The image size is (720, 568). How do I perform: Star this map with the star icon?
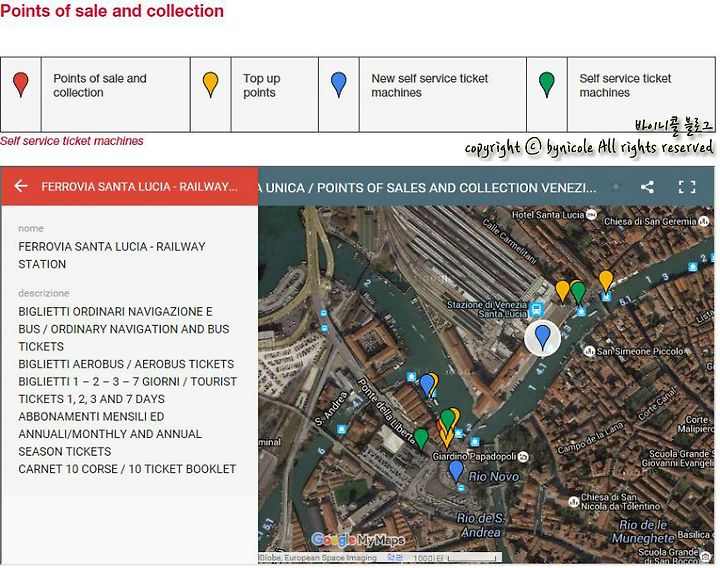click(616, 187)
